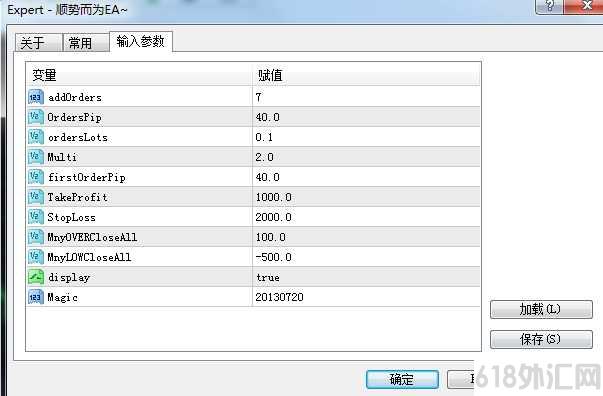Select the OrdersPip variable name

75,117
